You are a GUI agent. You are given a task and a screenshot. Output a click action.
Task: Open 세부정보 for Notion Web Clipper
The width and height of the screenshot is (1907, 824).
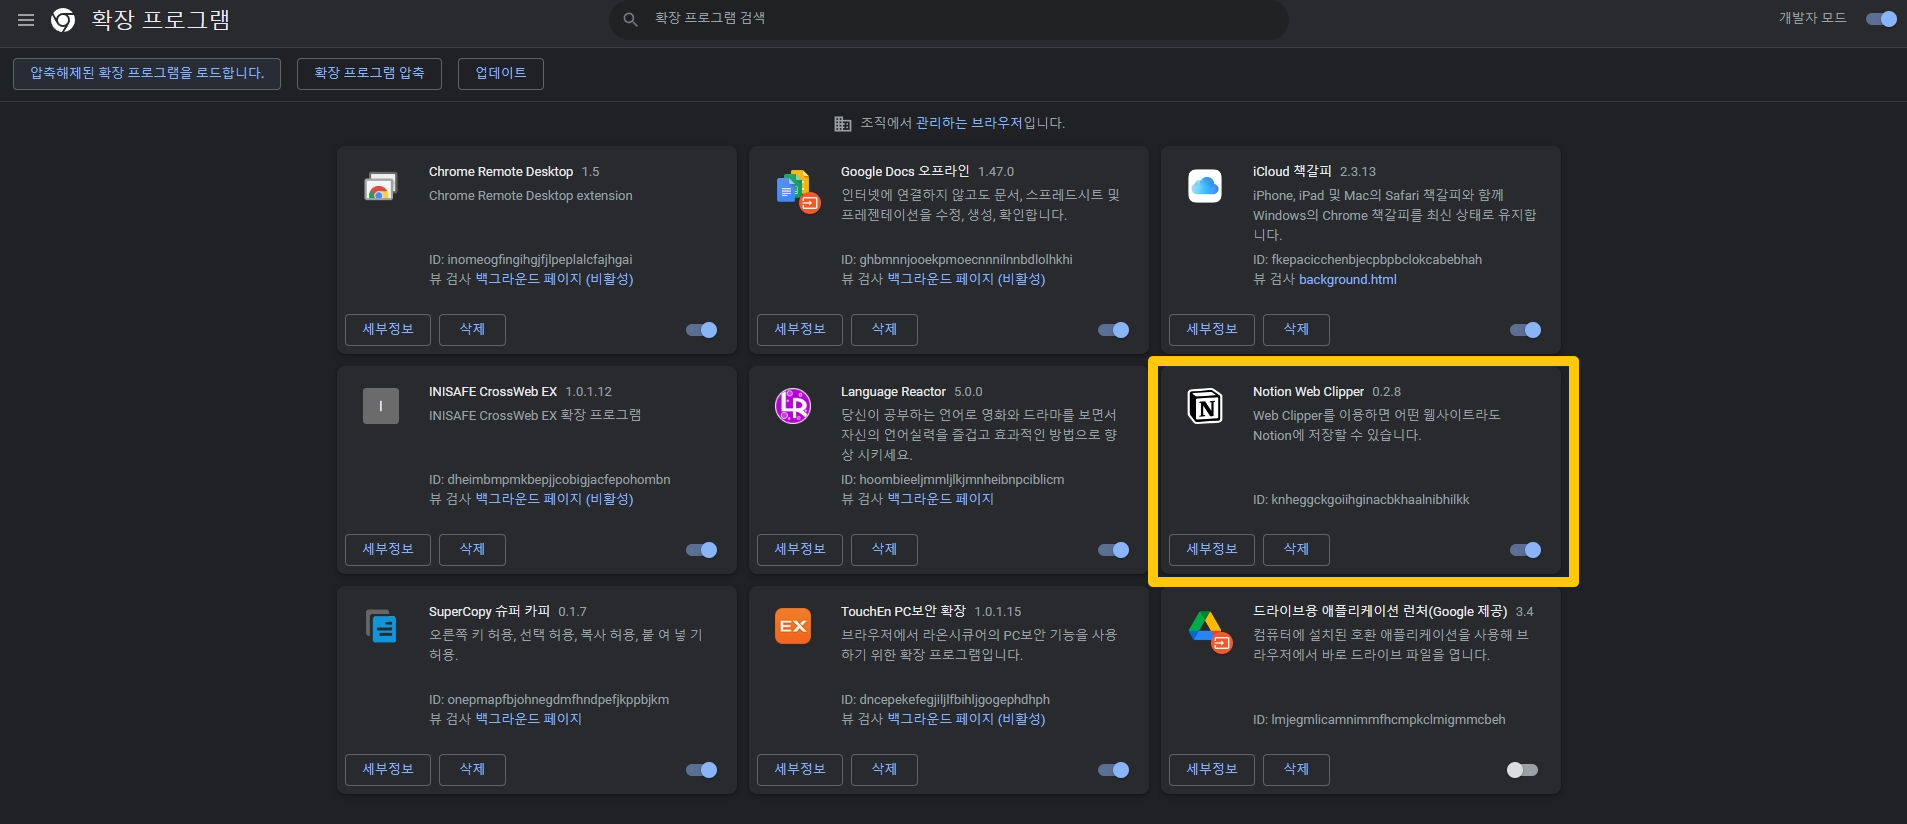1212,549
